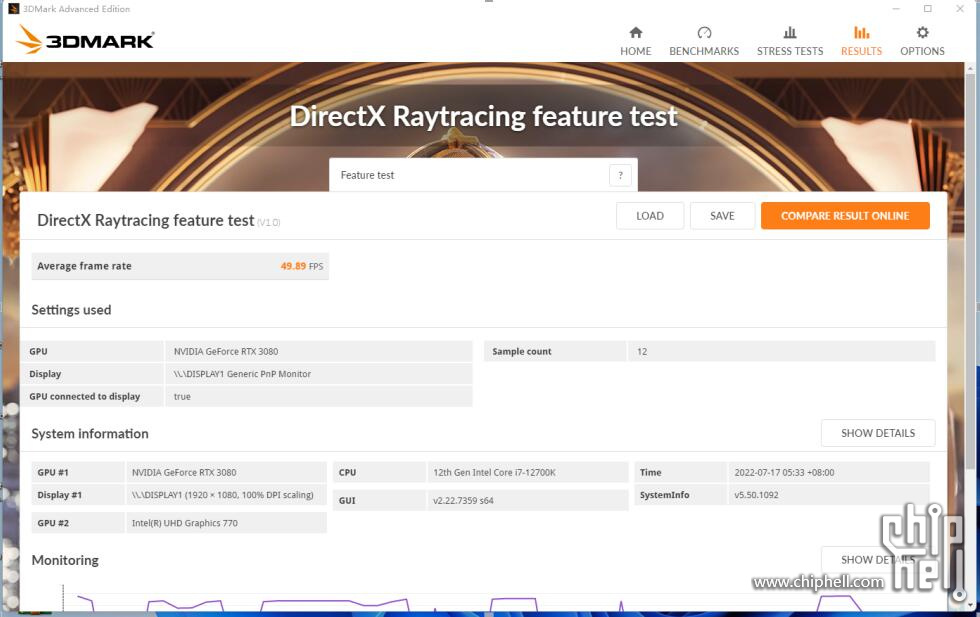This screenshot has width=980, height=617.
Task: Click NVIDIA GeForce RTX 3080 in Settings used
Action: tap(226, 351)
